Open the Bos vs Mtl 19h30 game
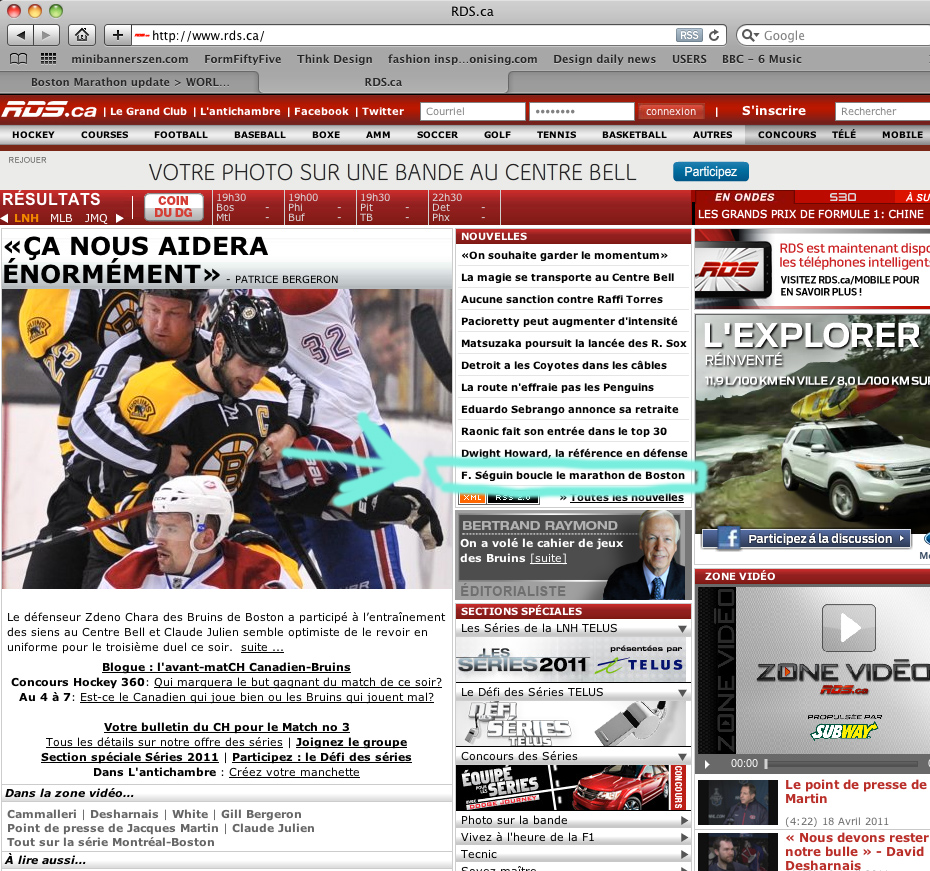 pyautogui.click(x=248, y=208)
